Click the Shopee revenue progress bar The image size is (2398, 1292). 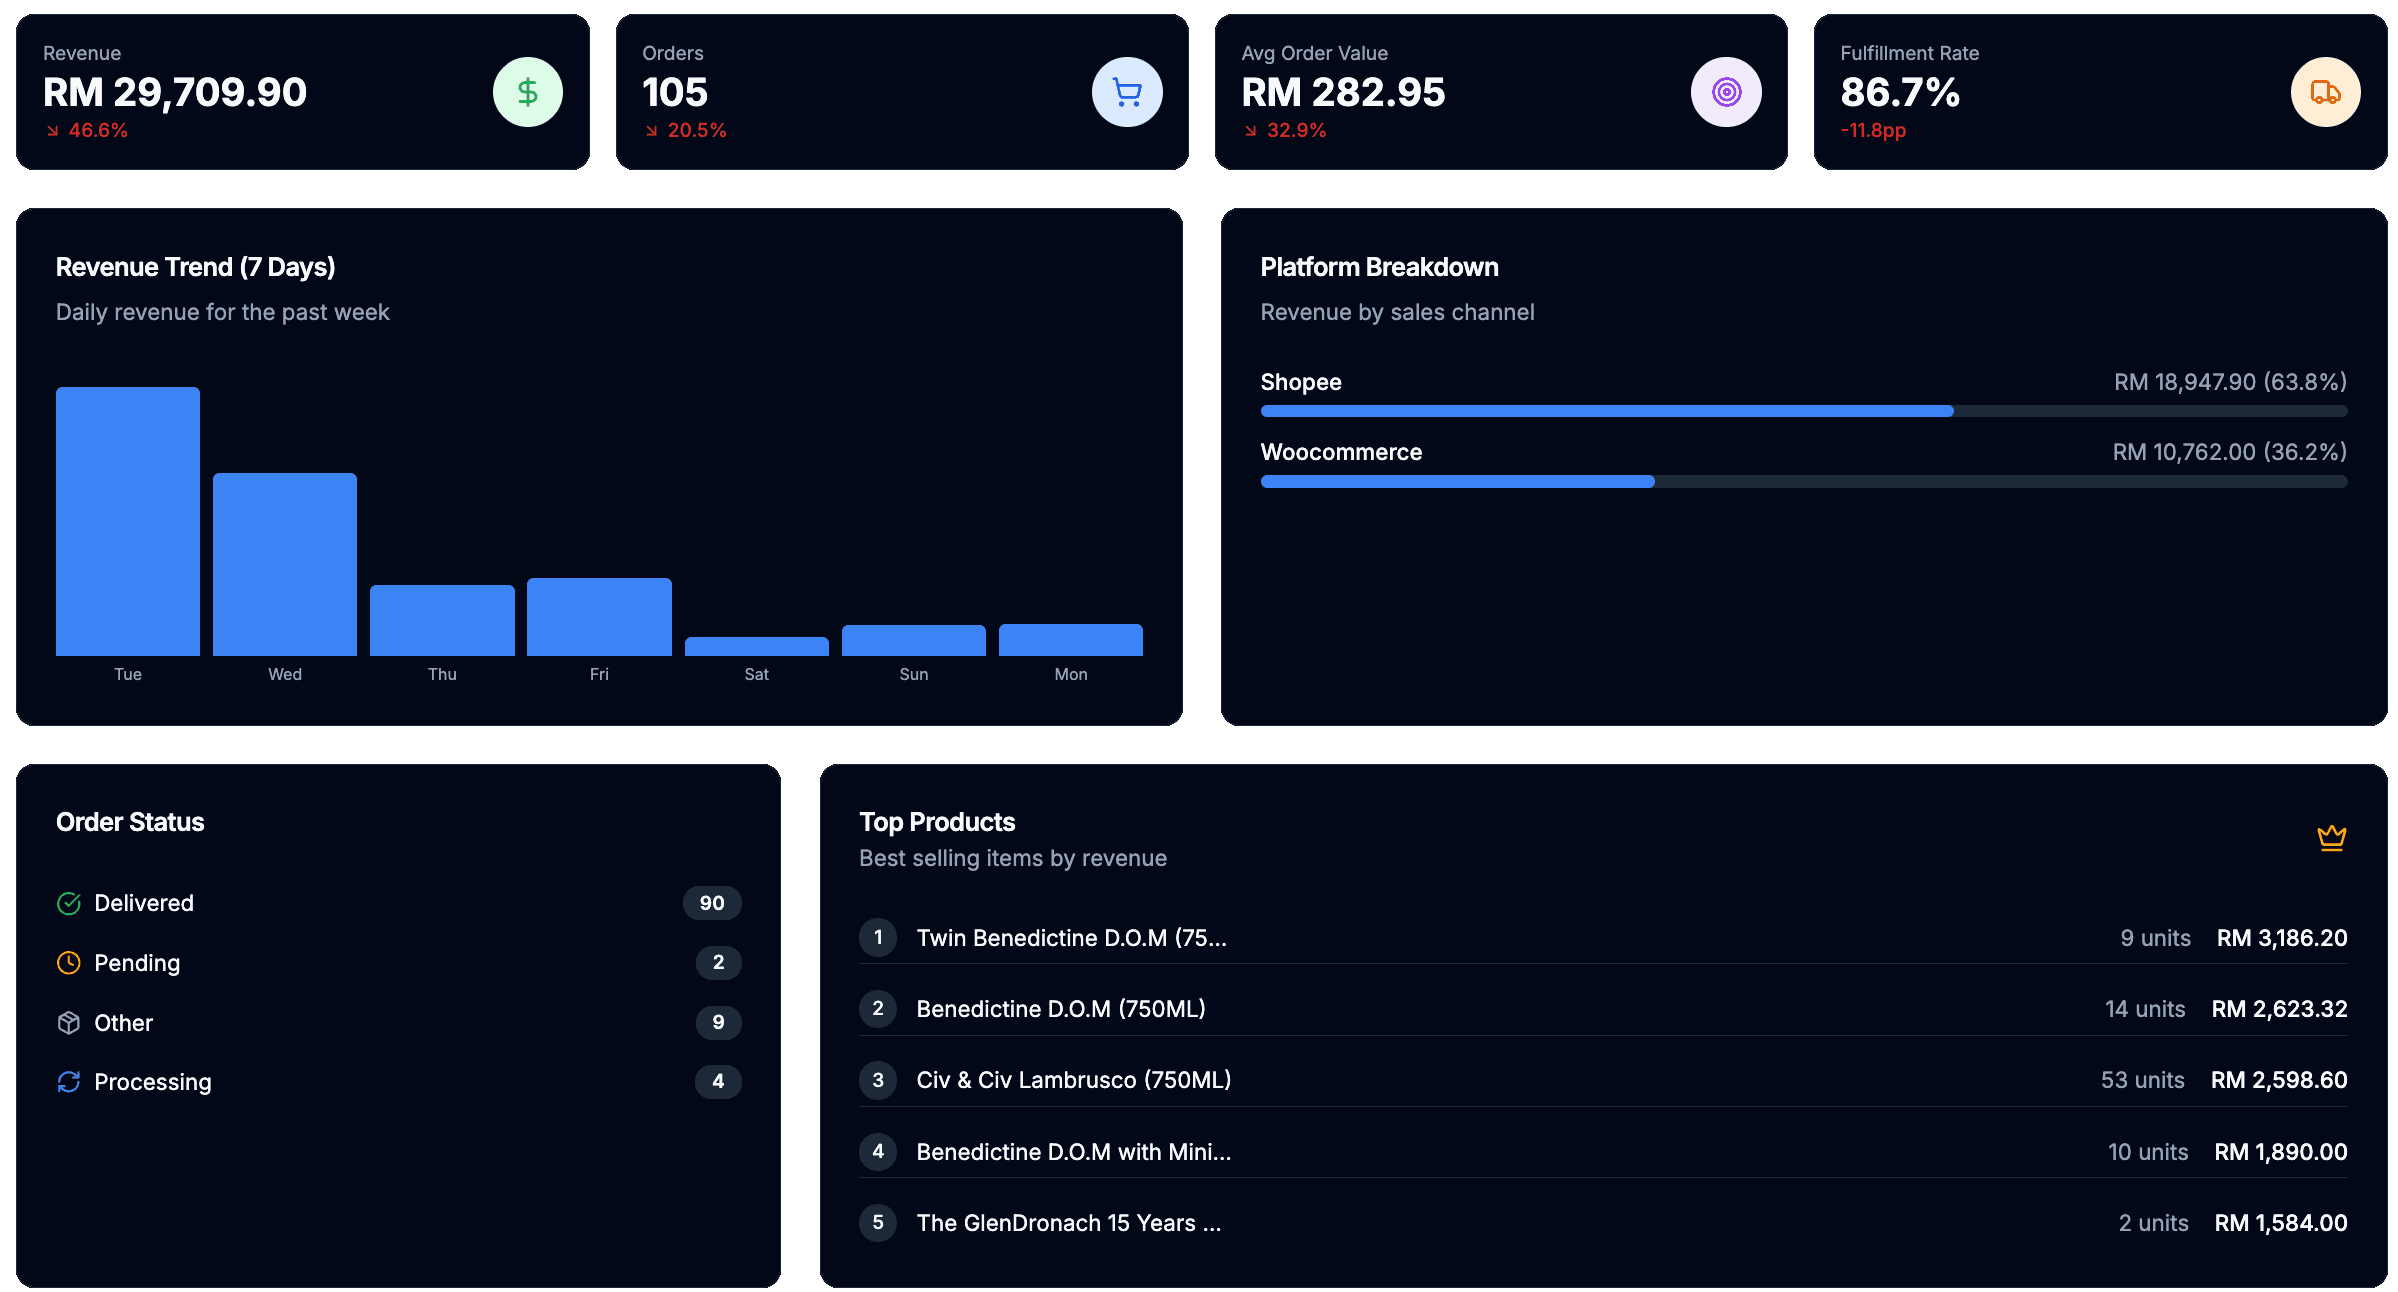coord(1803,411)
